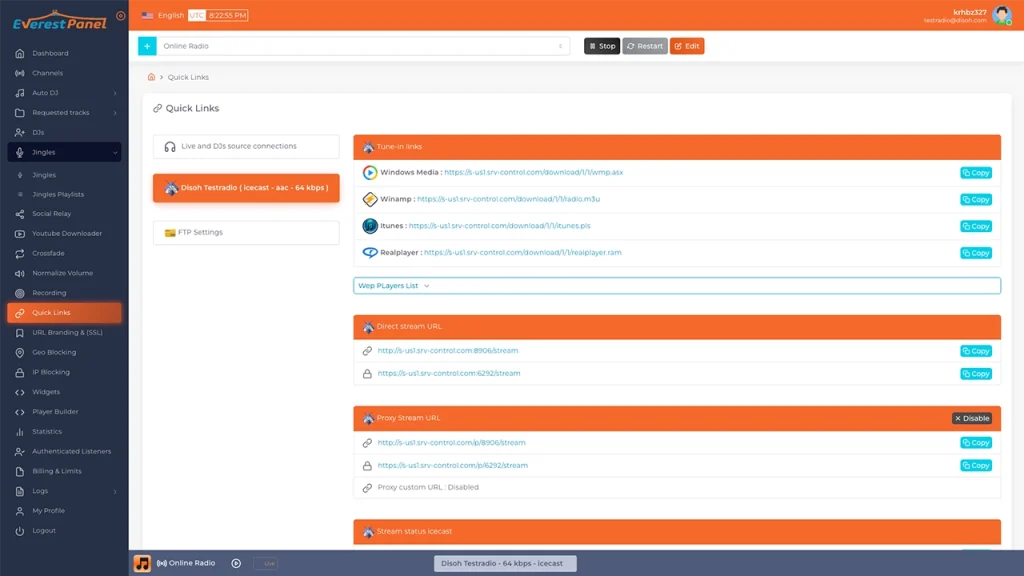The height and width of the screenshot is (576, 1024).
Task: Expand the Auto DJ sidebar menu
Action: coord(66,93)
